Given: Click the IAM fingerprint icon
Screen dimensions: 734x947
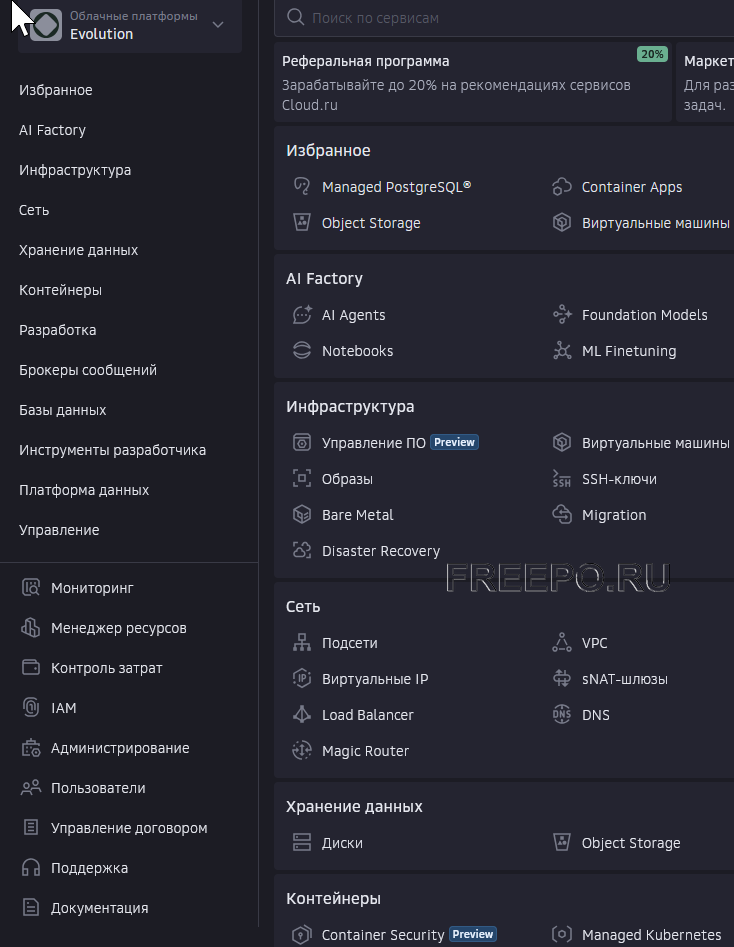Looking at the screenshot, I should [x=31, y=707].
